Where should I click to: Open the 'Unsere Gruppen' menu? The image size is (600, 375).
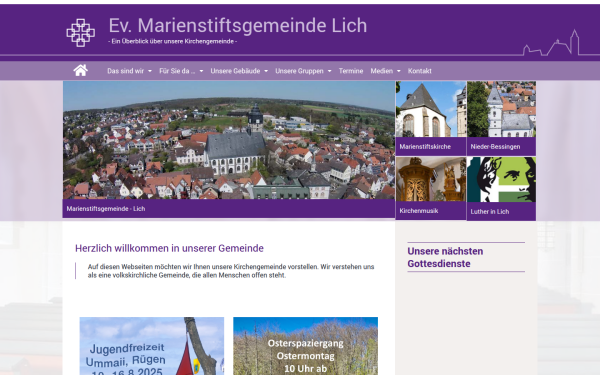299,71
